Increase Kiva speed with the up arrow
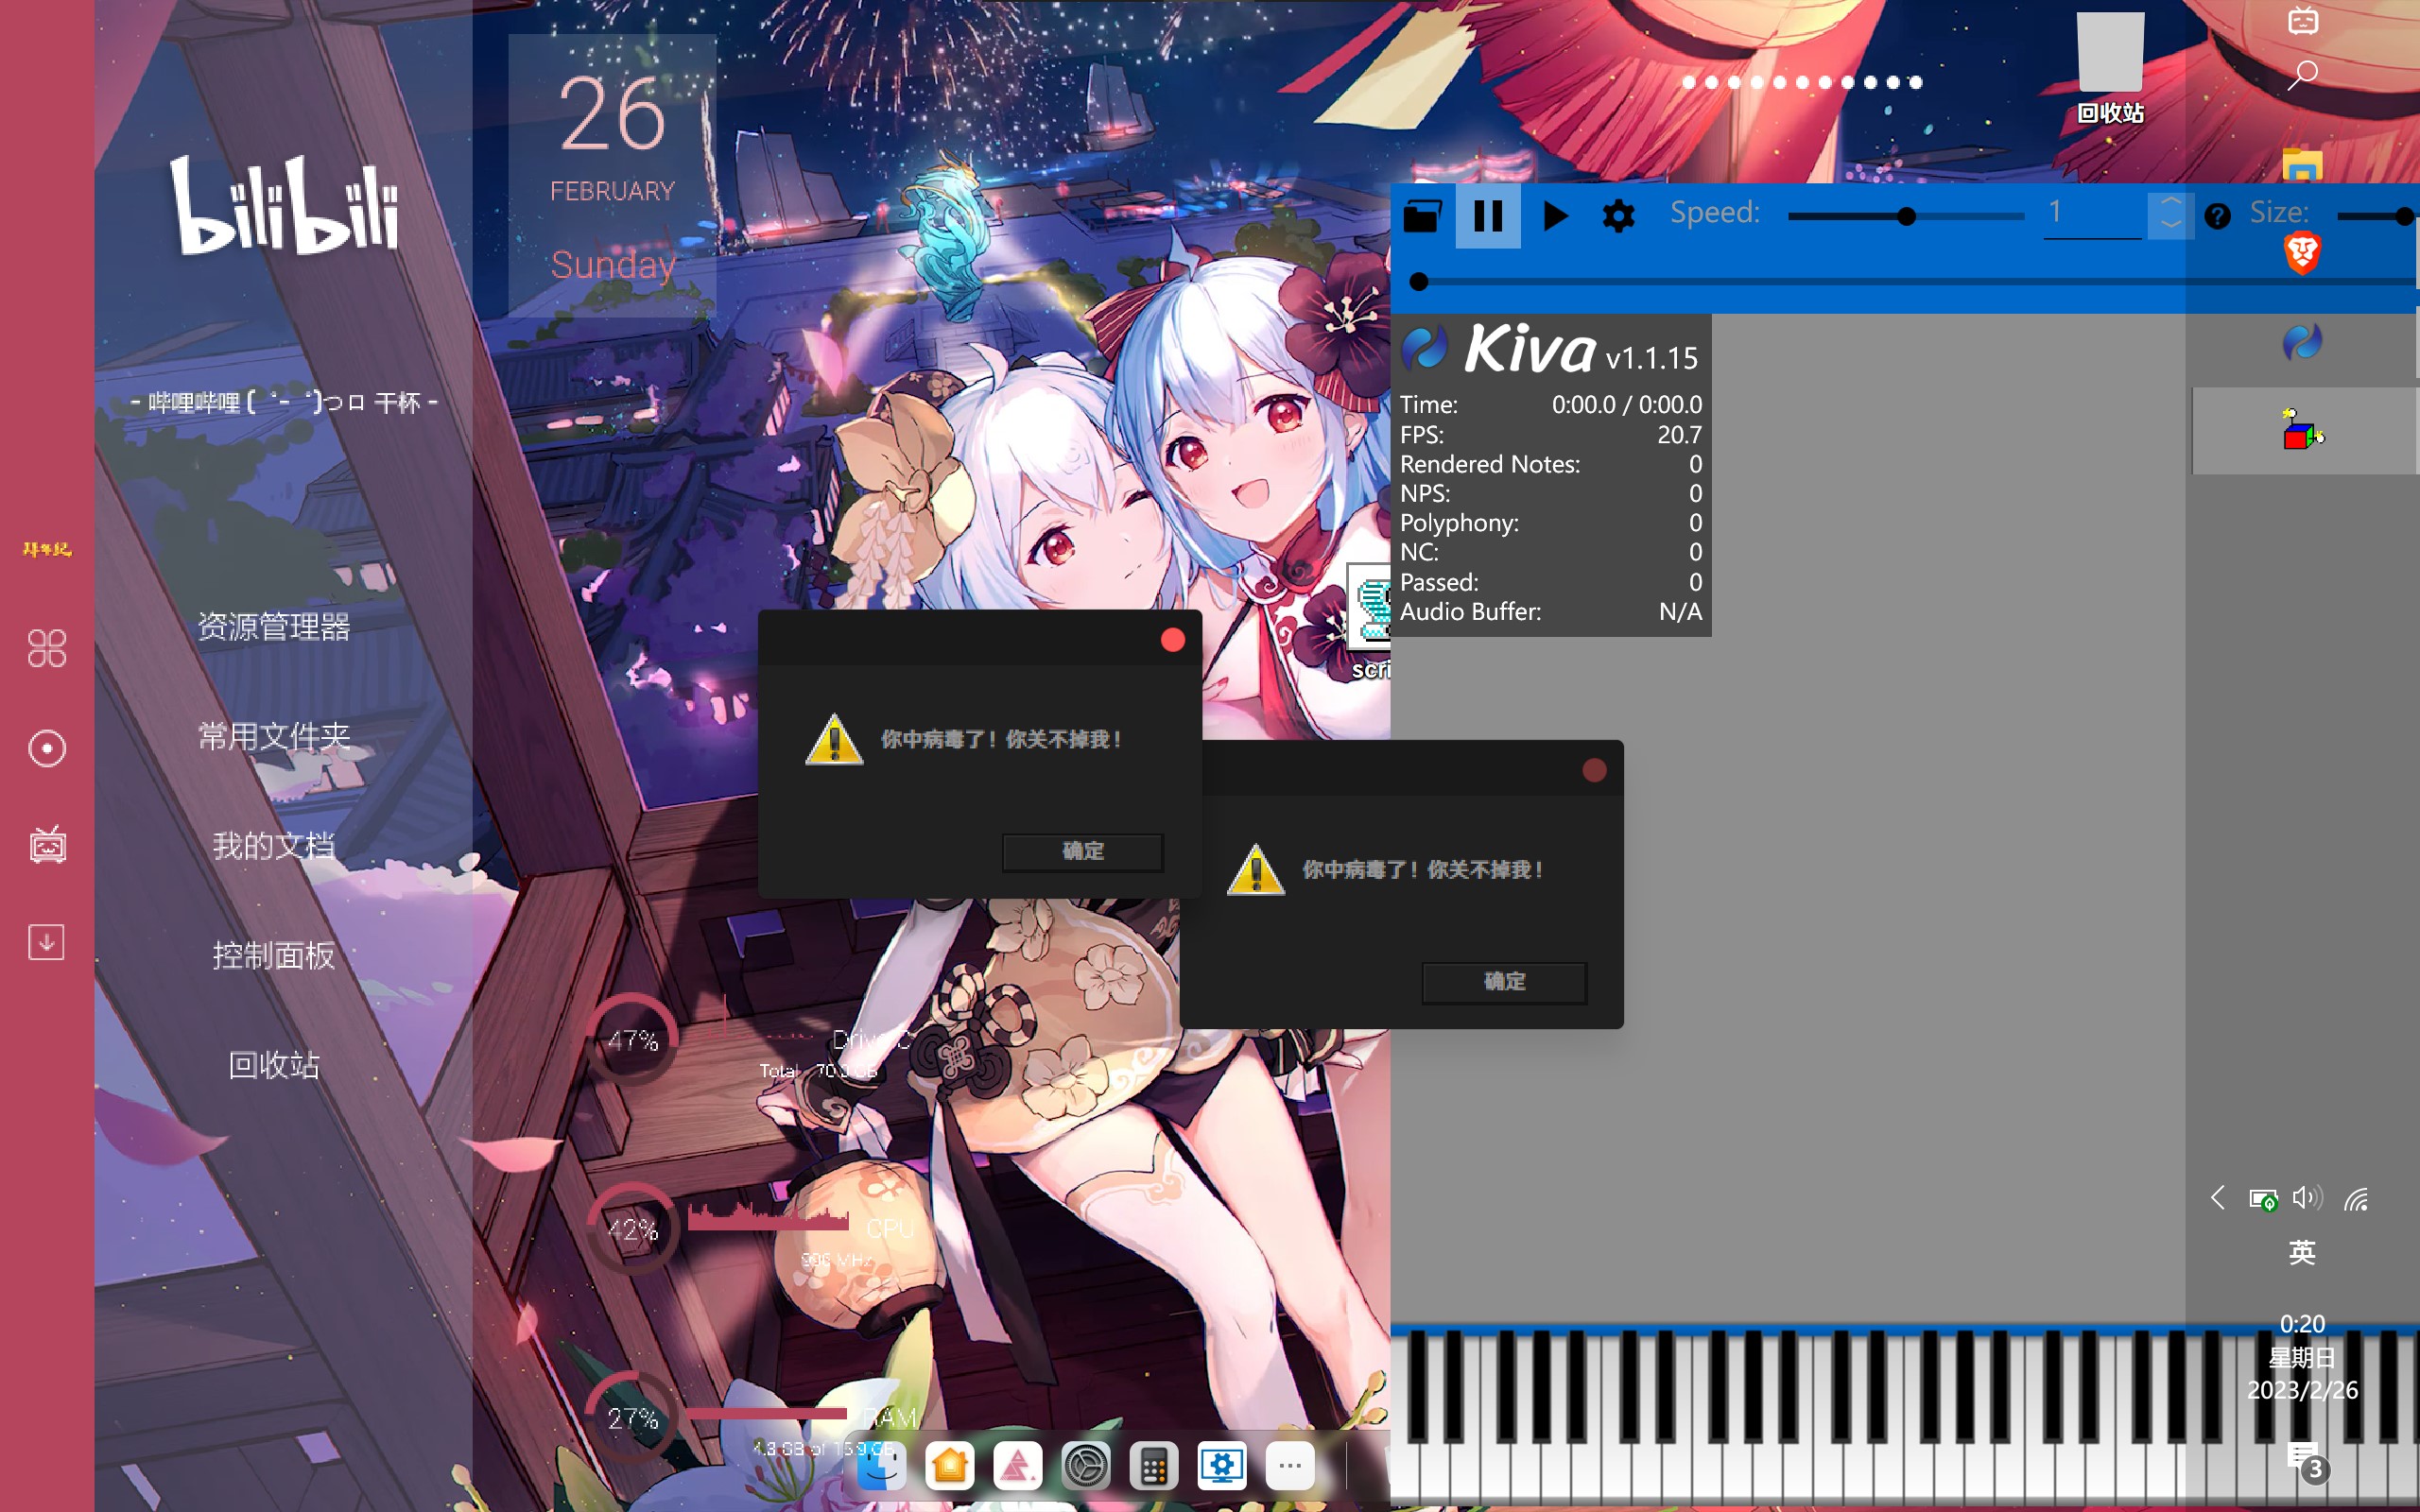The image size is (2420, 1512). [x=2171, y=203]
